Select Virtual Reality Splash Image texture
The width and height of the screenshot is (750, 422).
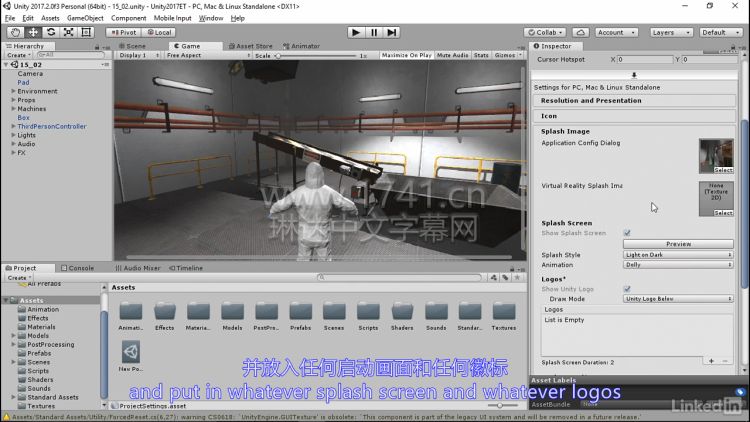point(716,199)
